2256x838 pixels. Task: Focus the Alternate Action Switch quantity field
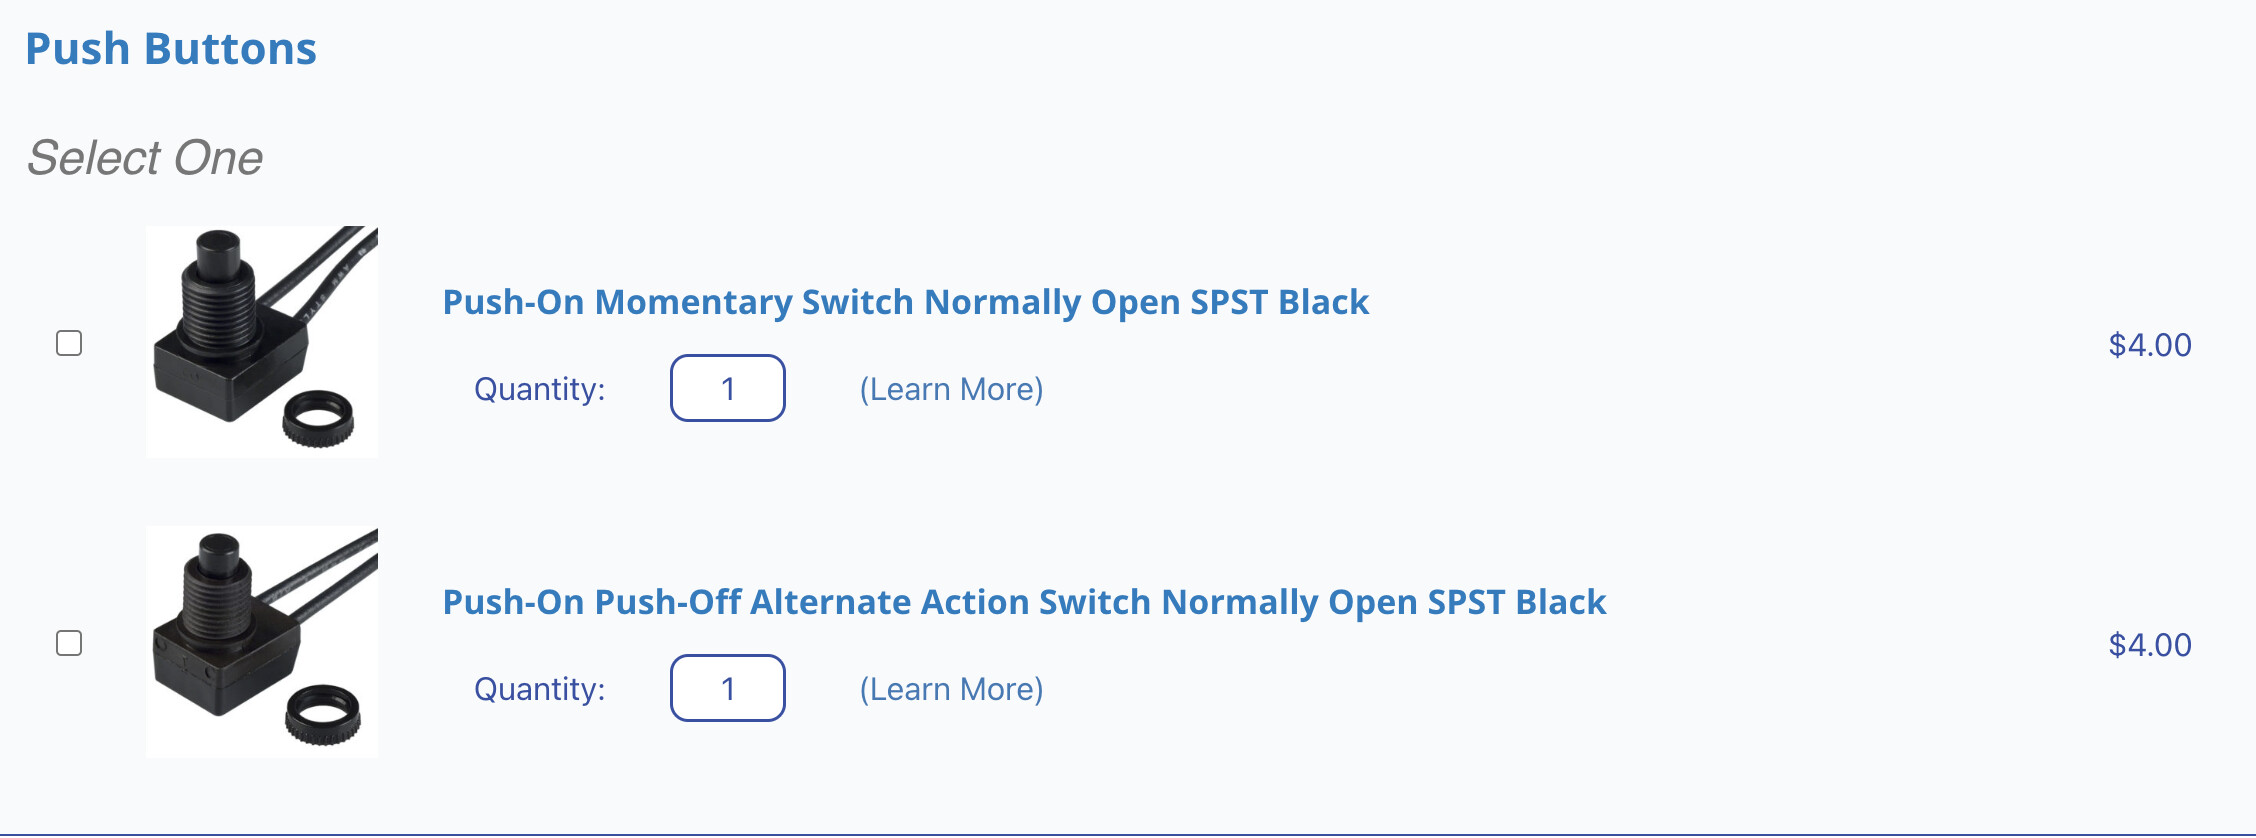(727, 688)
